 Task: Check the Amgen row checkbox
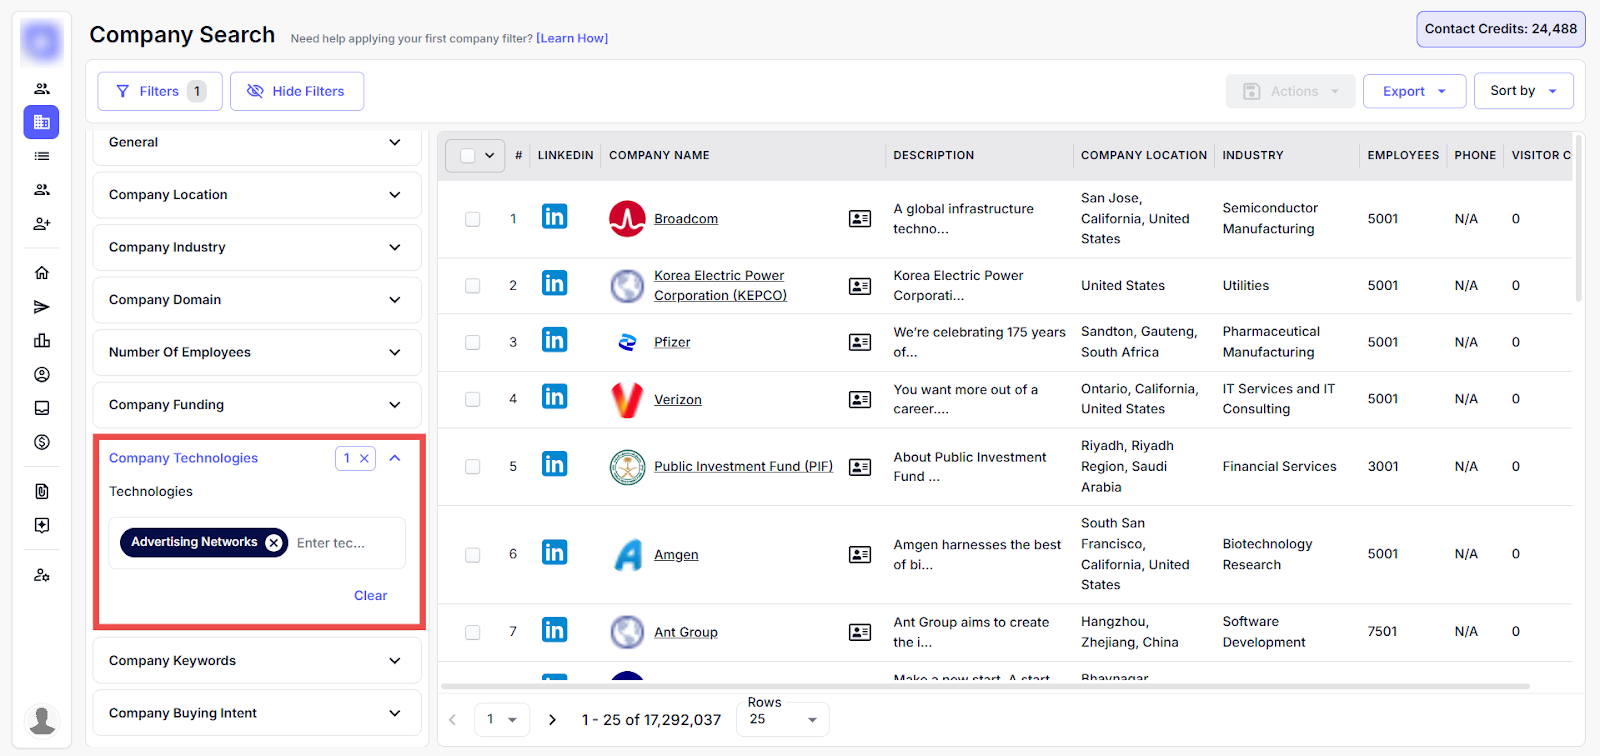click(472, 555)
